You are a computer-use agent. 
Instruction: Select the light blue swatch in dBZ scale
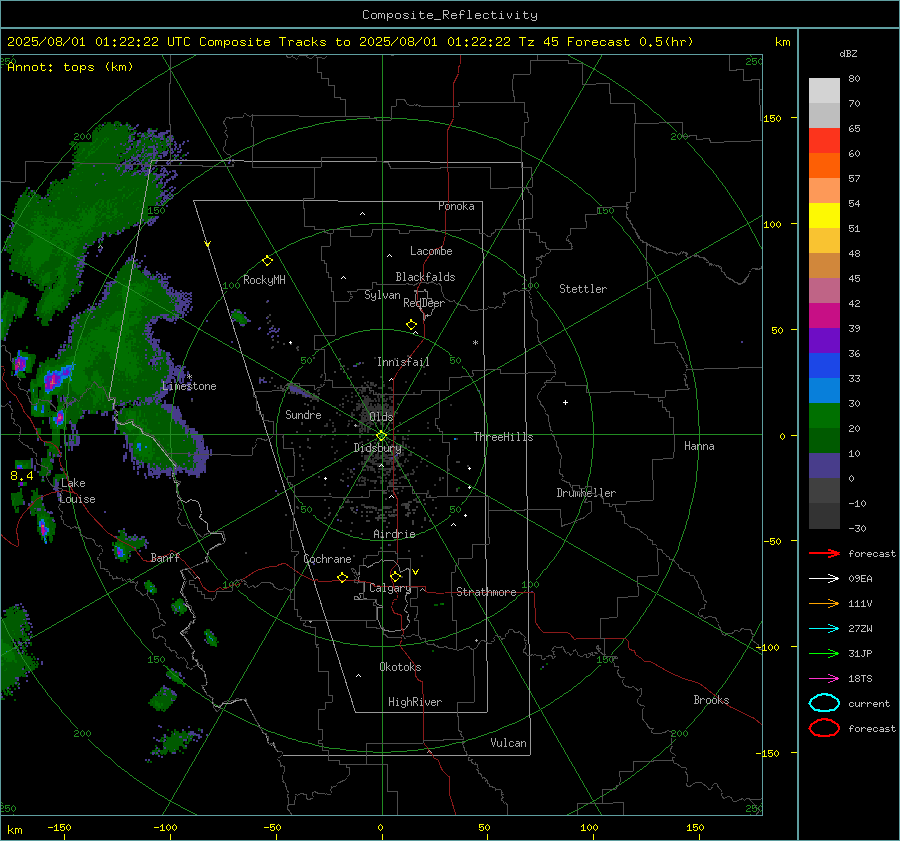tap(824, 390)
